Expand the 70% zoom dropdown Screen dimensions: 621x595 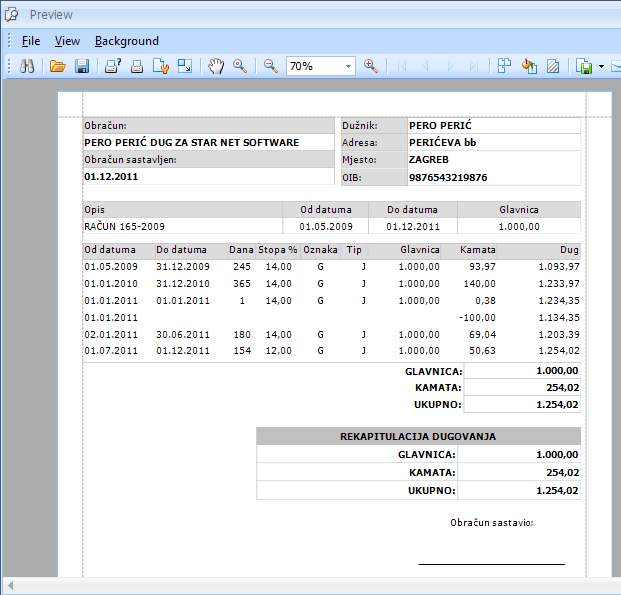point(349,66)
